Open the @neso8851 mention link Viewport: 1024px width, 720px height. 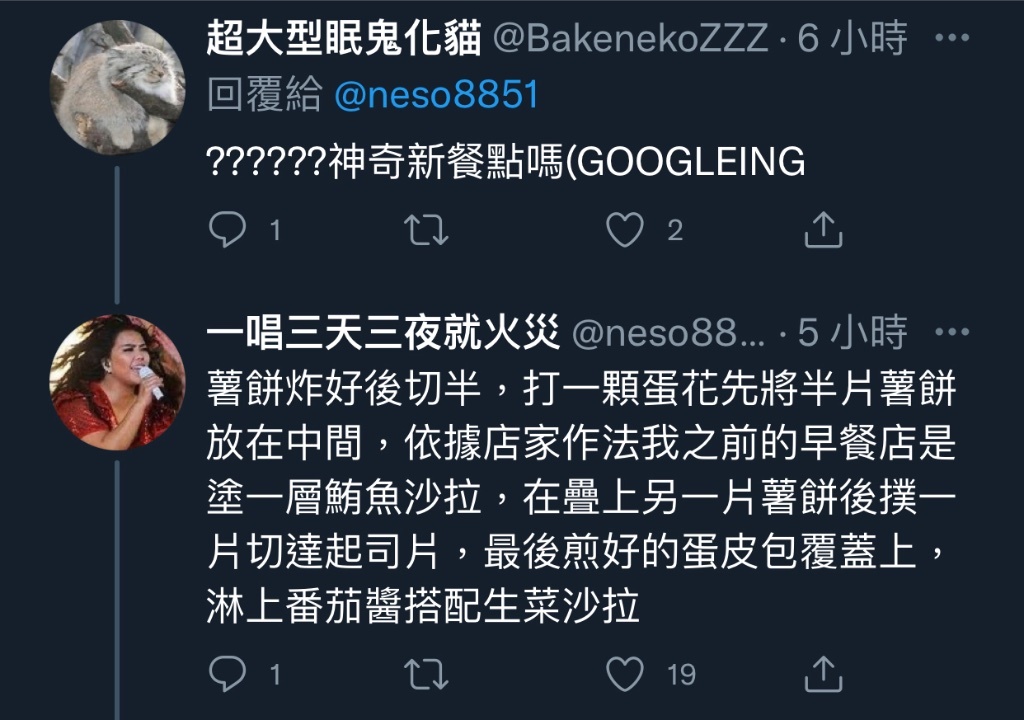coord(436,94)
